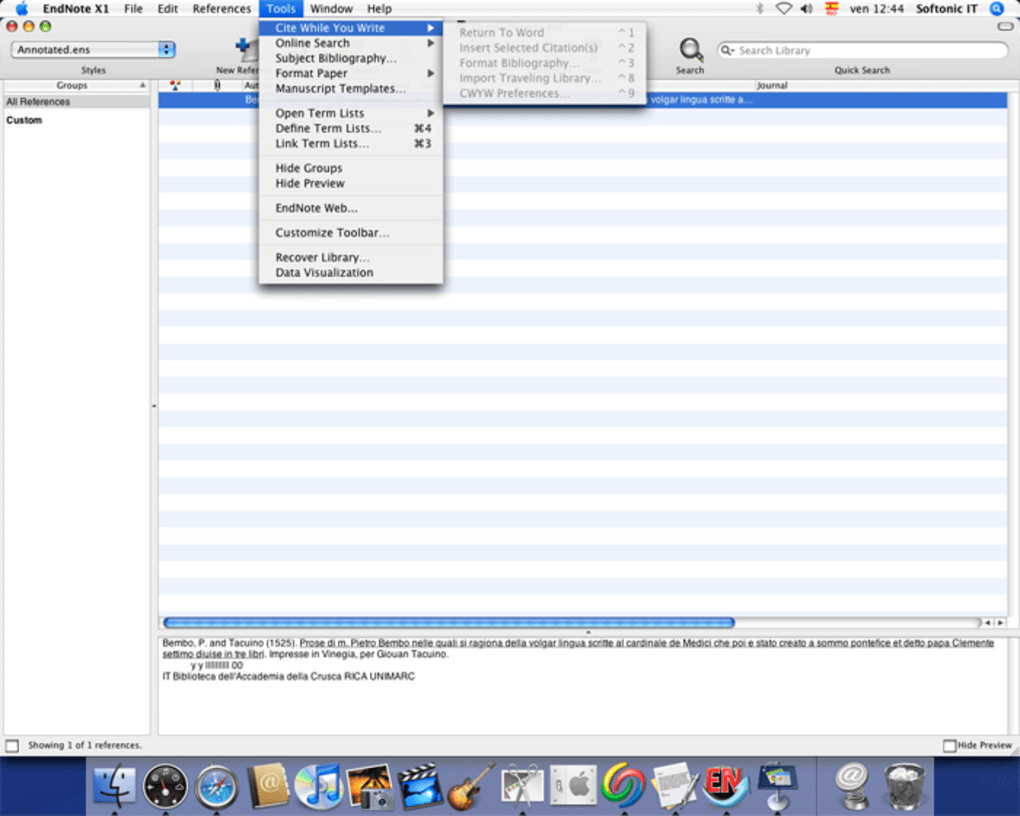
Task: Select the All References group
Action: pos(76,102)
